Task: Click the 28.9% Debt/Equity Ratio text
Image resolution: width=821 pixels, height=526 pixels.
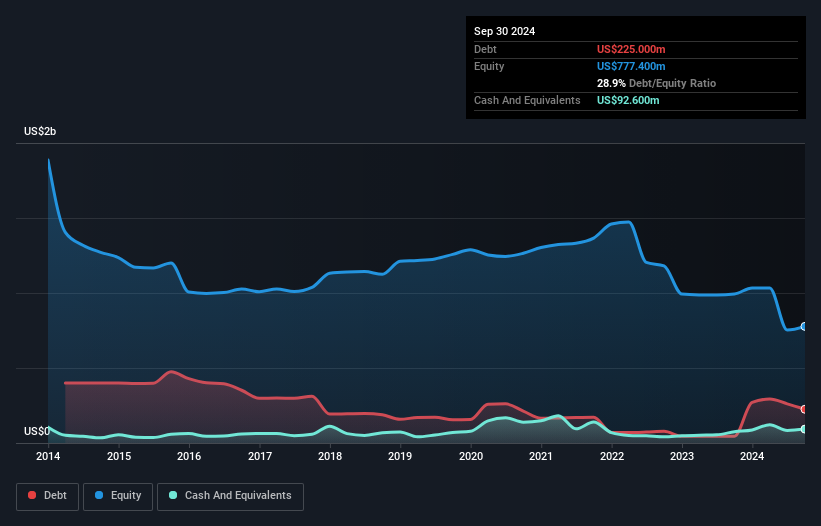Action: click(x=656, y=83)
